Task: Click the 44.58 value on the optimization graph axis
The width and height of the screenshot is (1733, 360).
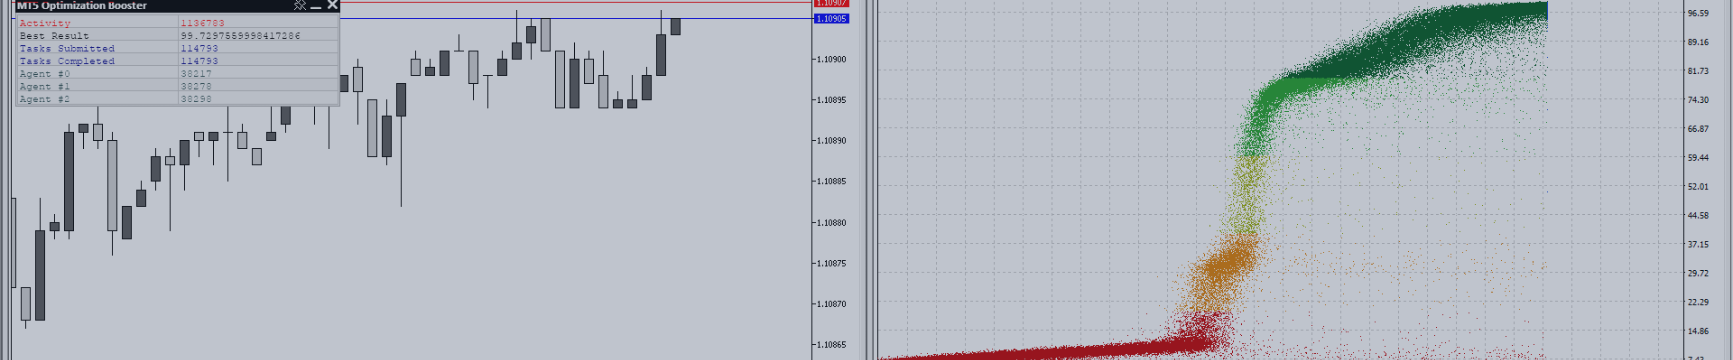Action: point(1698,216)
